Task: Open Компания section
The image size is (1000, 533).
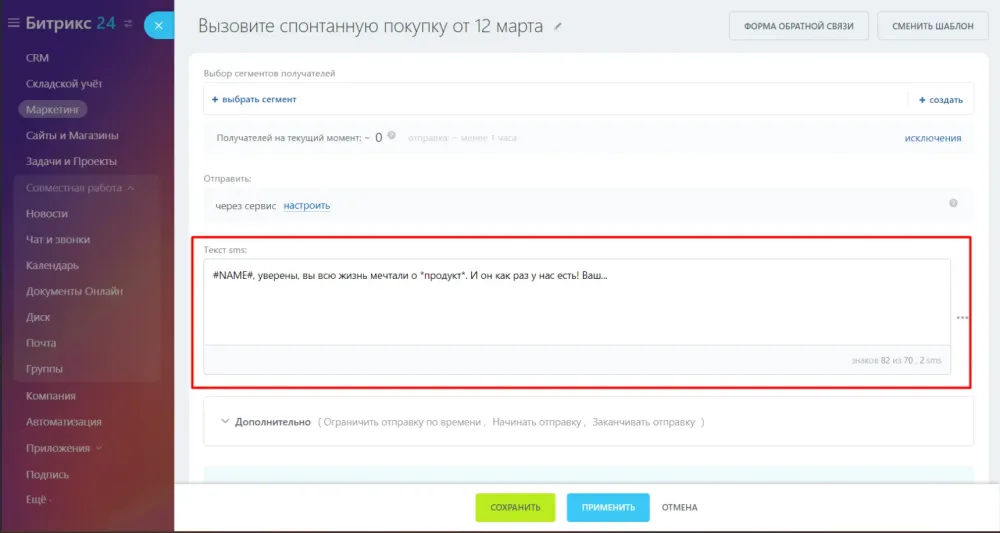Action: 50,396
